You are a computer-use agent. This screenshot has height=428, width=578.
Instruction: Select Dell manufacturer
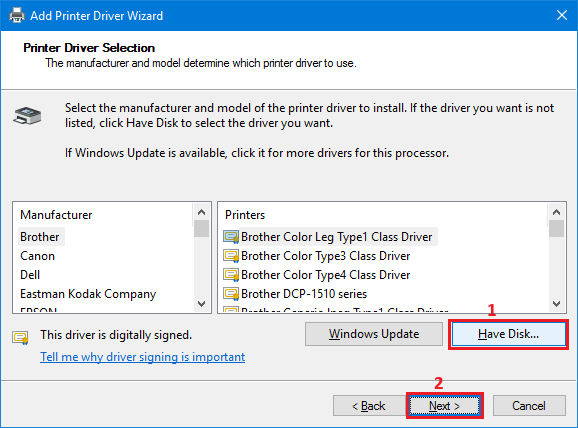click(x=30, y=275)
